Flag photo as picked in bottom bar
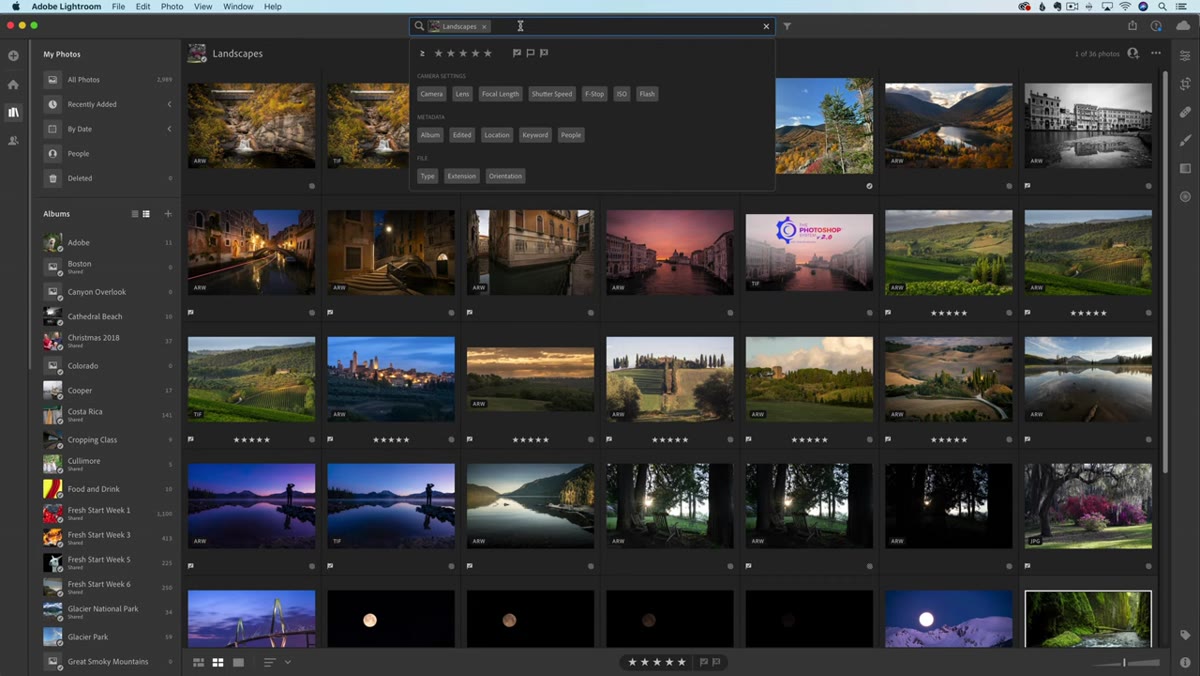This screenshot has width=1200, height=676. 704,662
